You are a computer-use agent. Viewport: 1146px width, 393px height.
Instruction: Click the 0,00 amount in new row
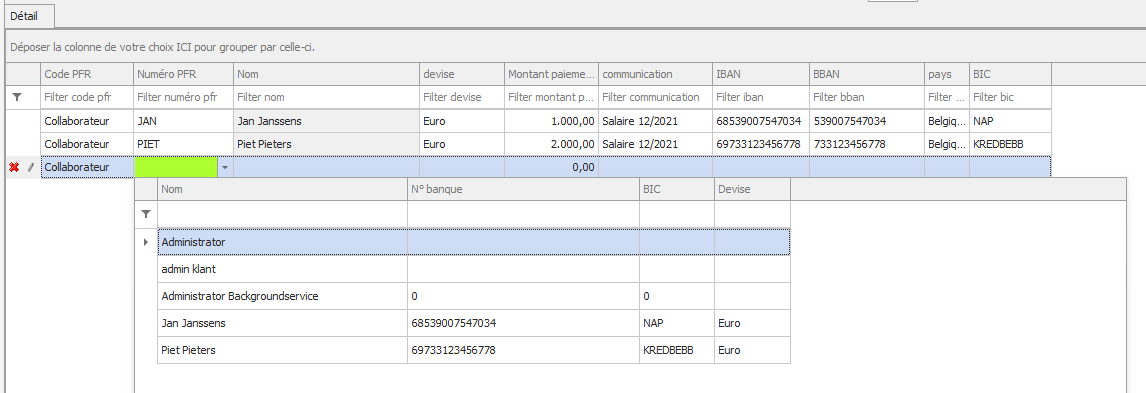pos(551,167)
